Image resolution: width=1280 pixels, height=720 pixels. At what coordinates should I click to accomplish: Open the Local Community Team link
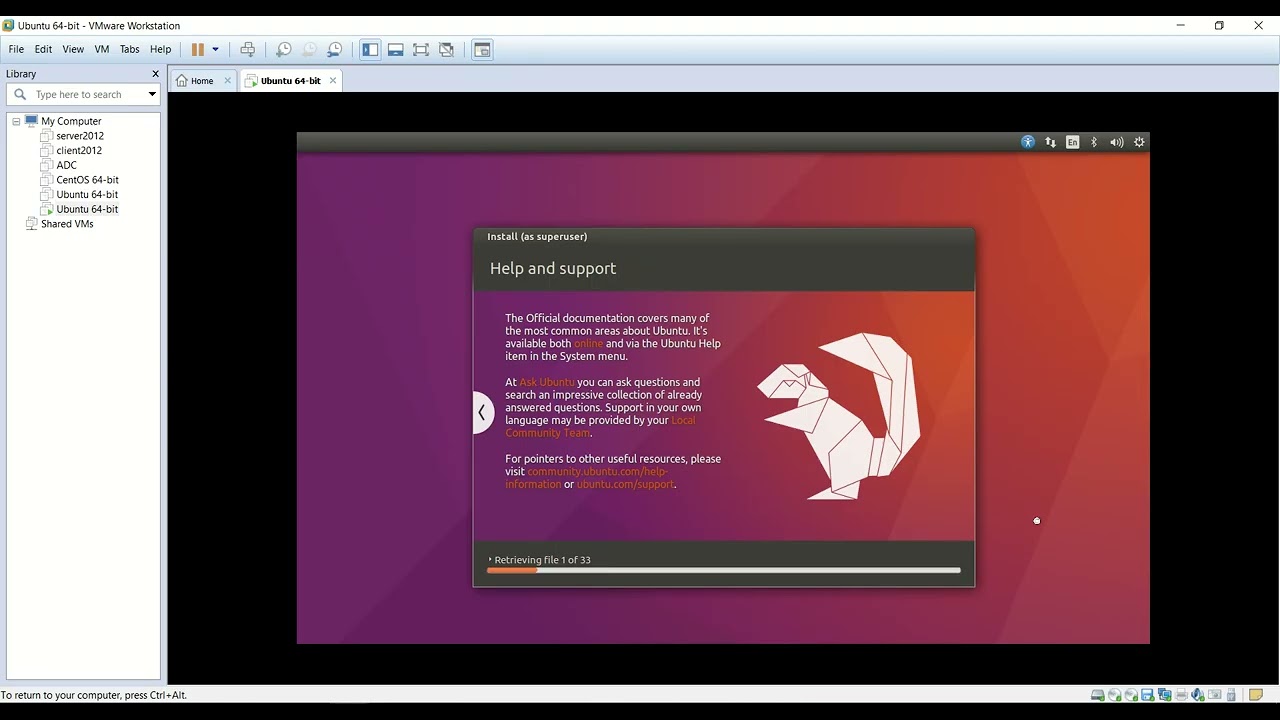[600, 427]
